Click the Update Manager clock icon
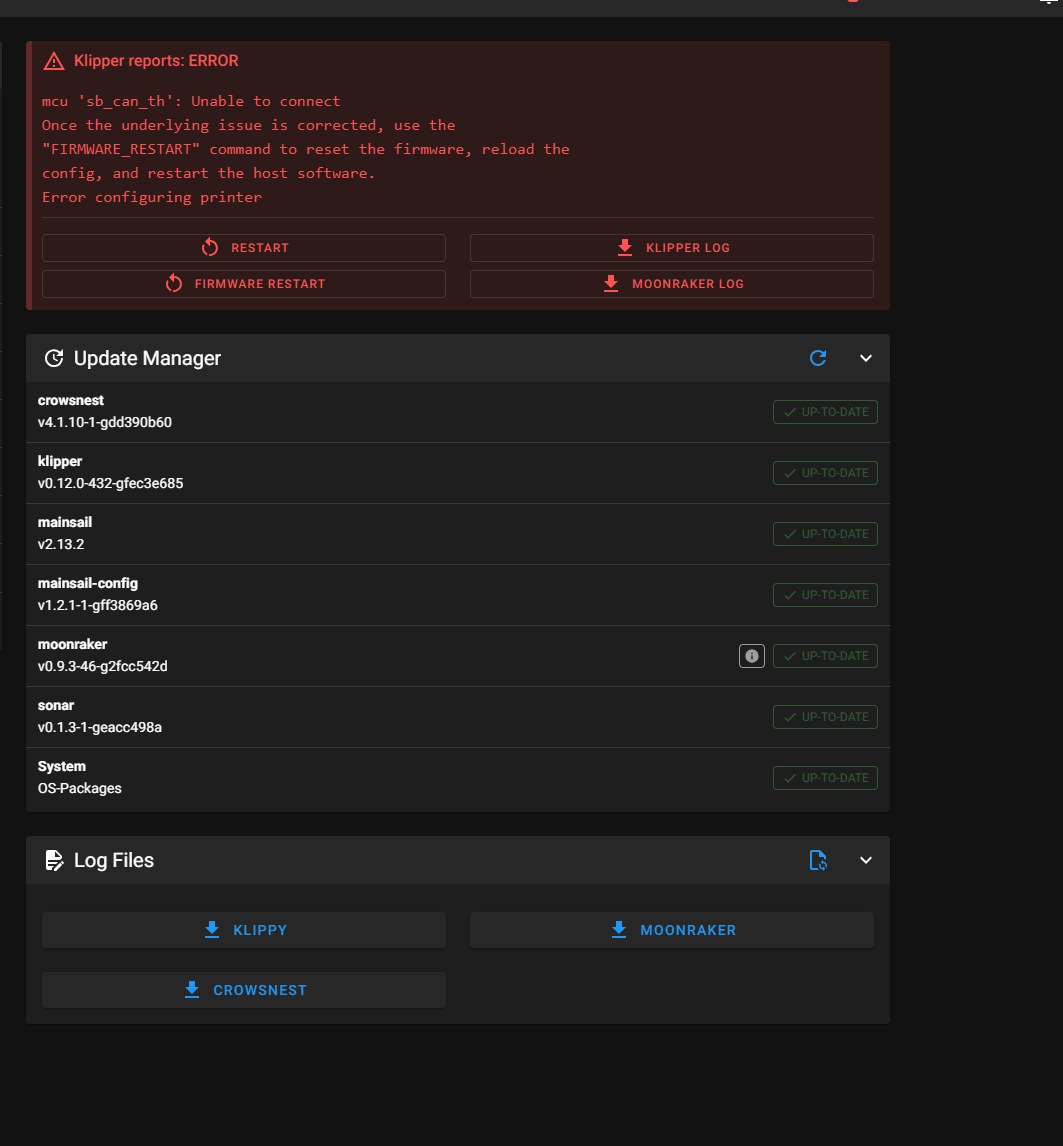 pos(53,358)
